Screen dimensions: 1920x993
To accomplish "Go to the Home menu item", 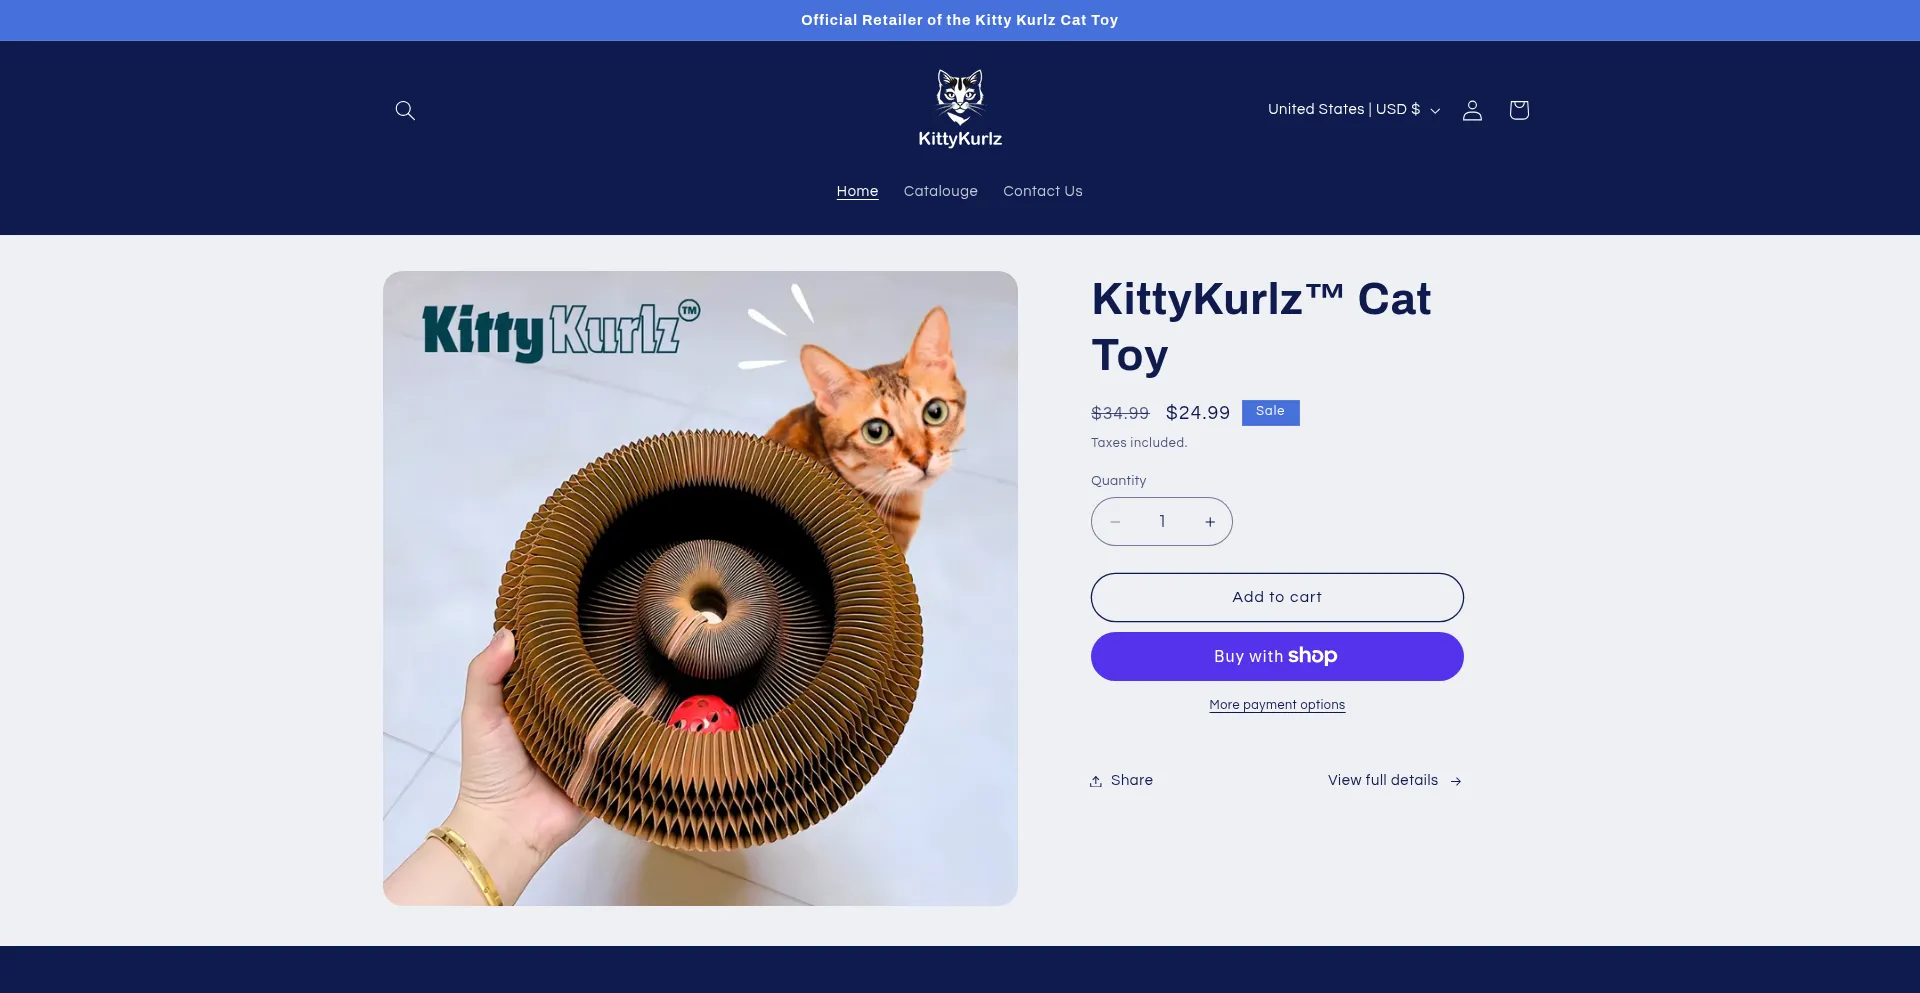I will tap(857, 191).
